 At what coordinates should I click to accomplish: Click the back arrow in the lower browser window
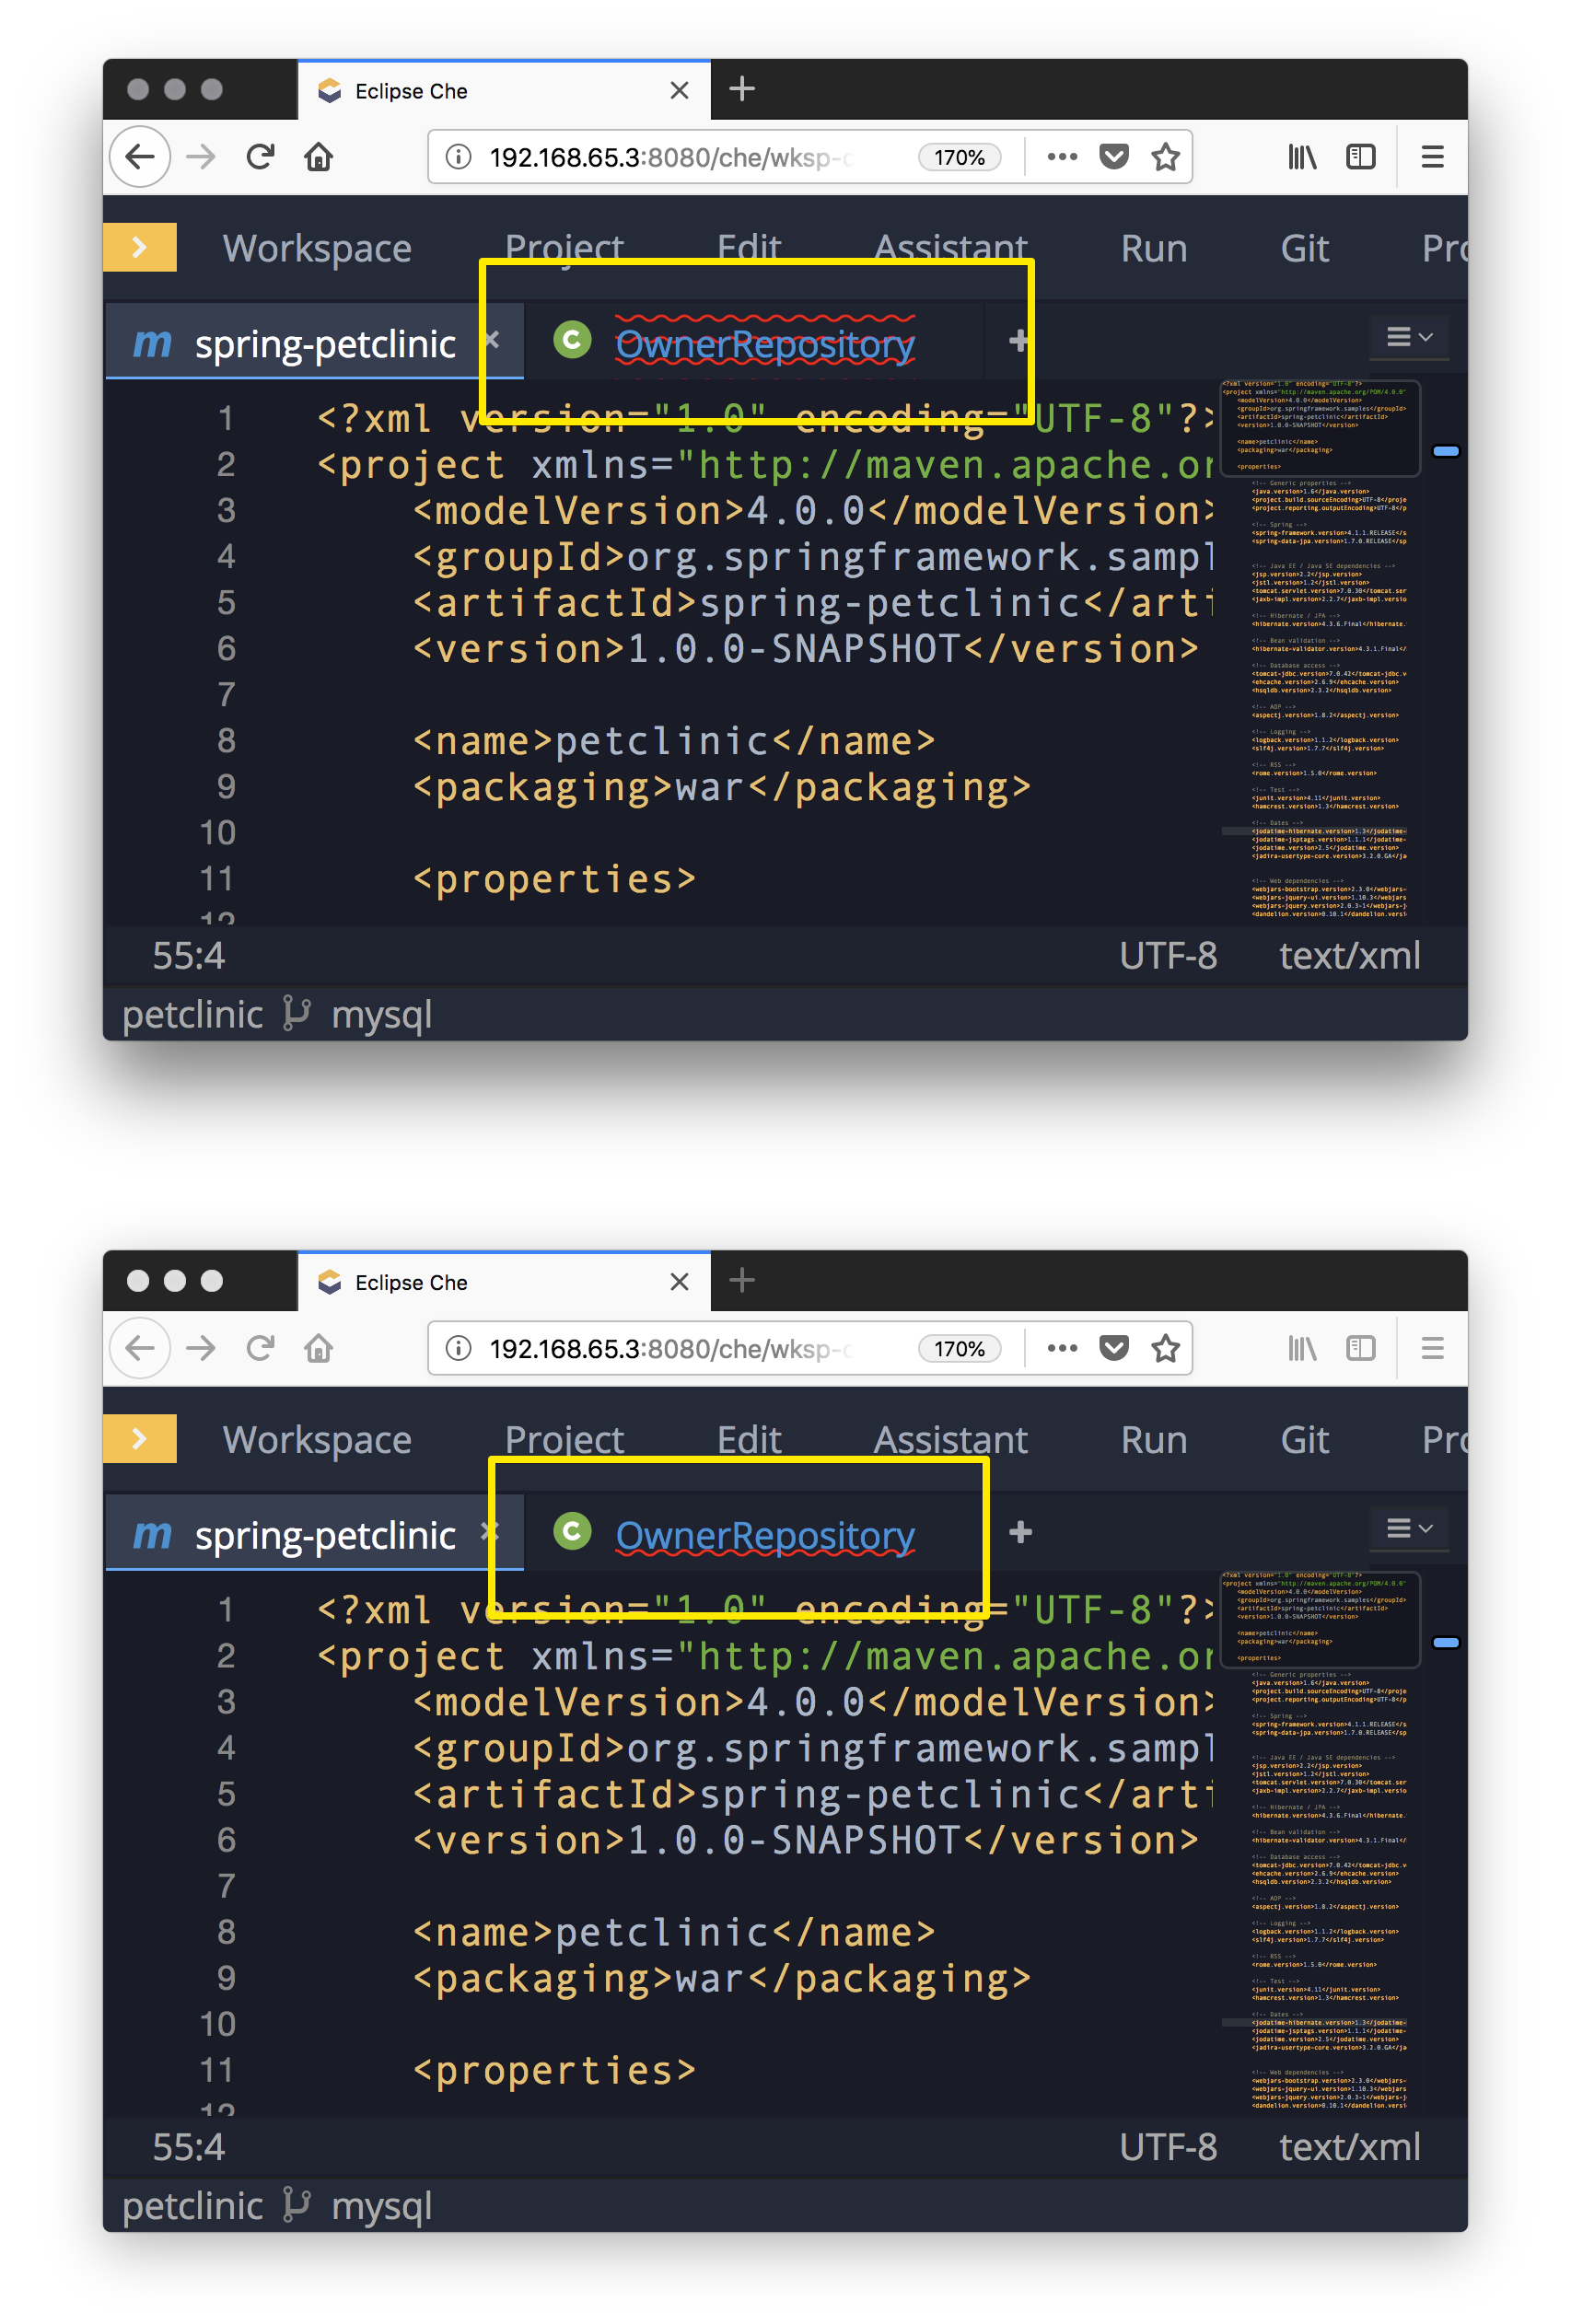pos(140,1348)
